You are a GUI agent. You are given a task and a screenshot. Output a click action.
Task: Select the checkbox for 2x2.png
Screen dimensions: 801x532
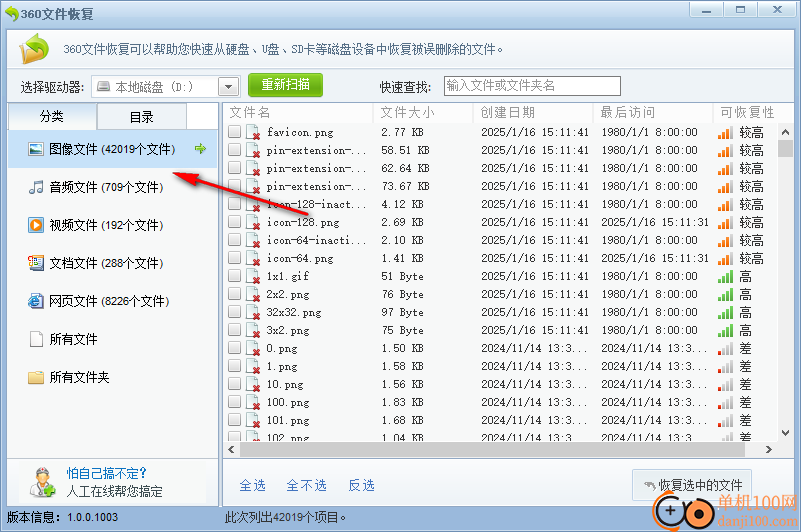point(234,294)
